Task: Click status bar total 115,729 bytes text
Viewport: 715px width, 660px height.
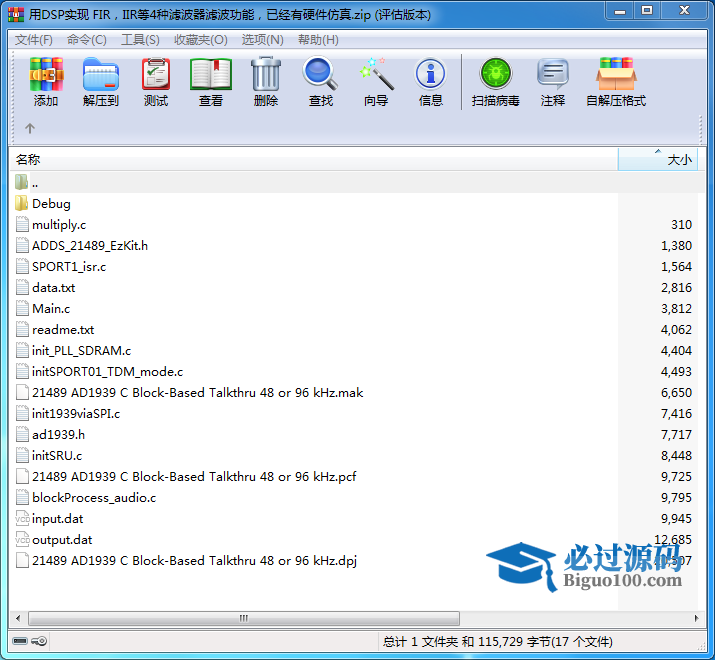Action: coord(497,642)
